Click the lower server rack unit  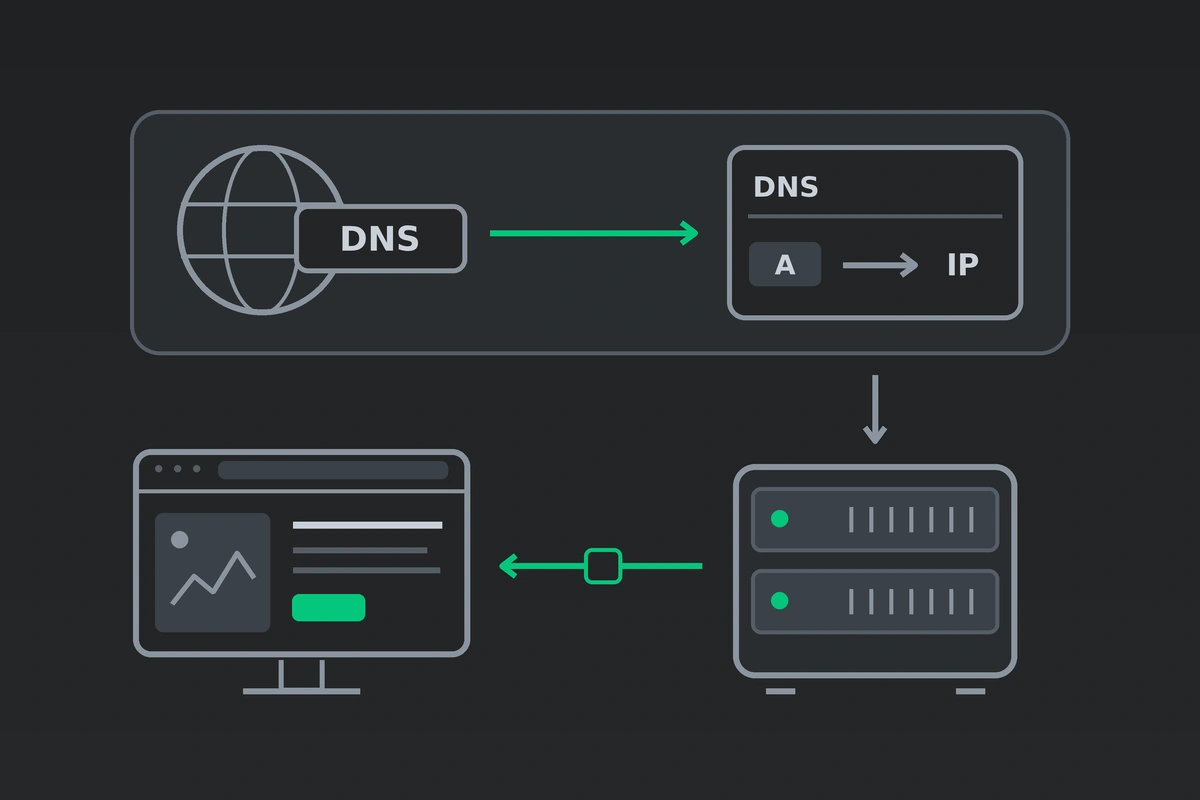tap(875, 601)
